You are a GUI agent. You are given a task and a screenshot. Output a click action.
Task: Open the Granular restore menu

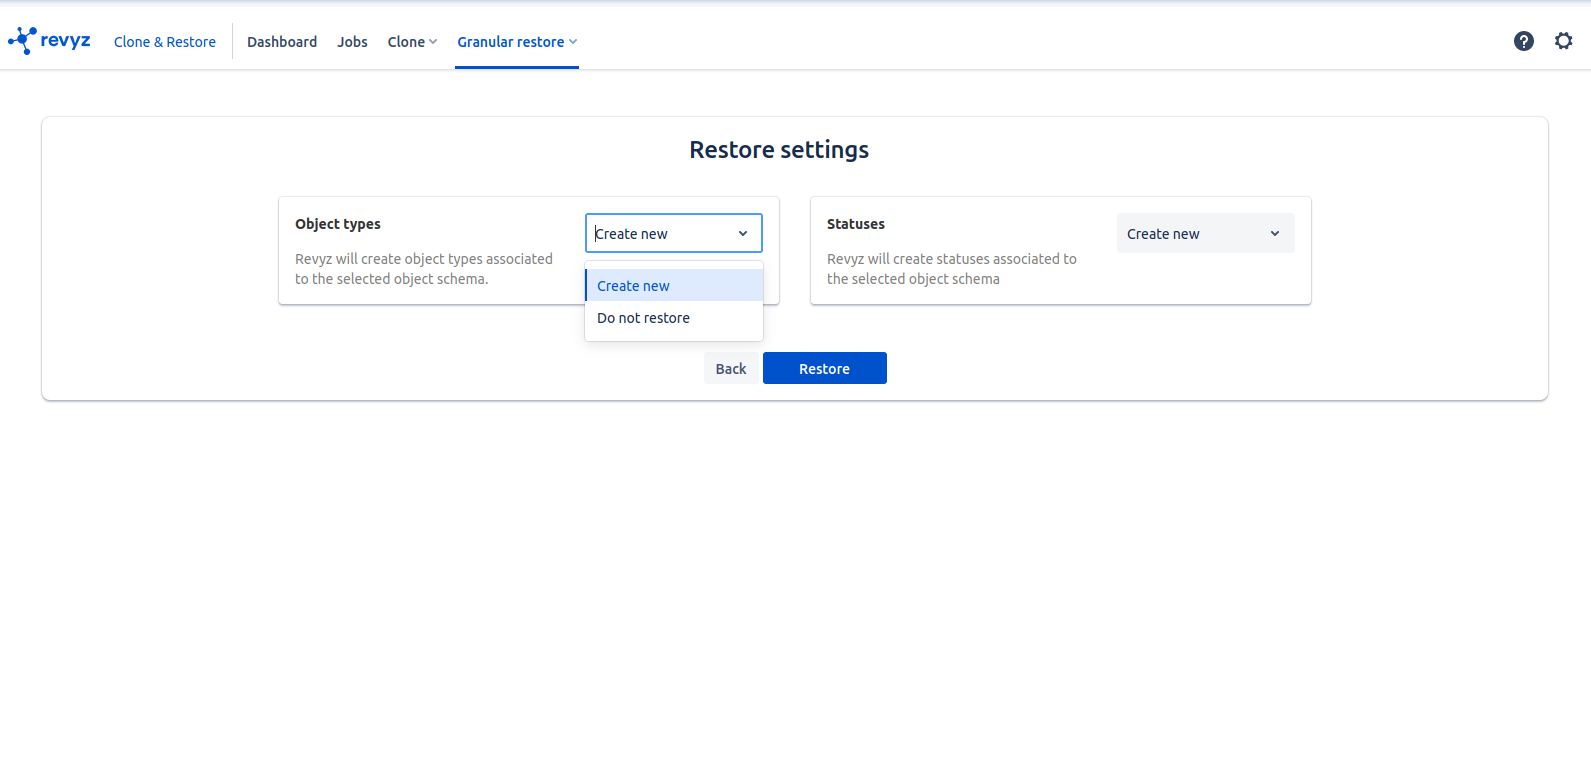[511, 42]
